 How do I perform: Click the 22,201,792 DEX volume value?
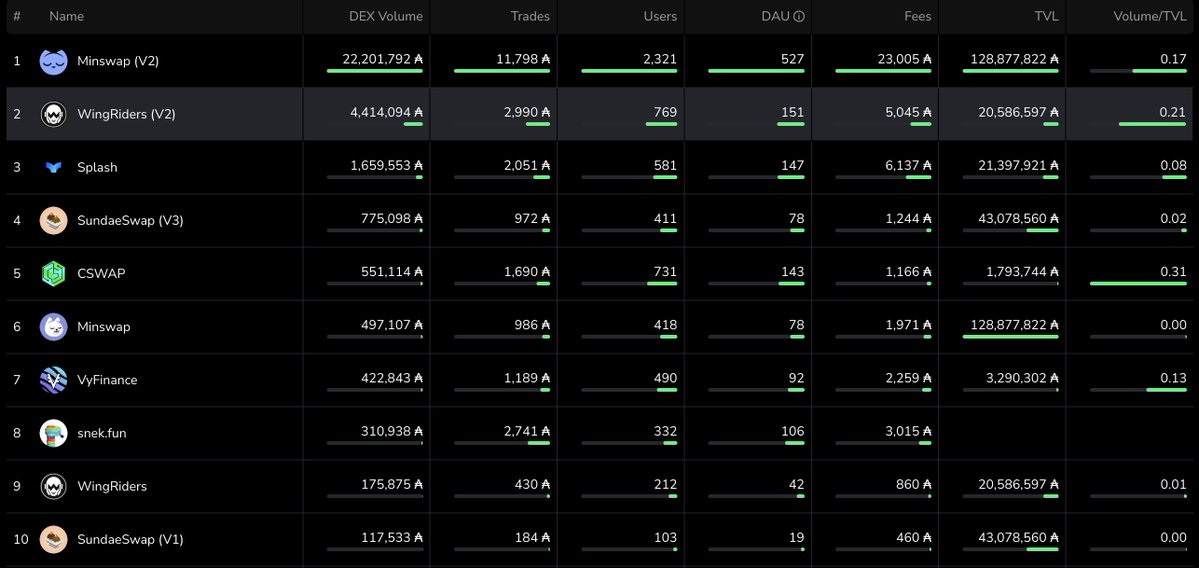(x=382, y=59)
